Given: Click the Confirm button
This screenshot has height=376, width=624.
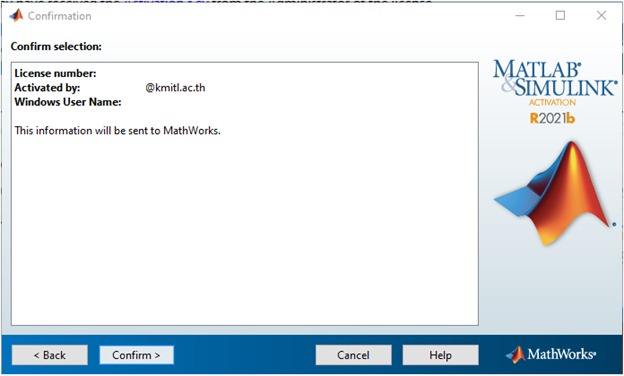Looking at the screenshot, I should (136, 355).
